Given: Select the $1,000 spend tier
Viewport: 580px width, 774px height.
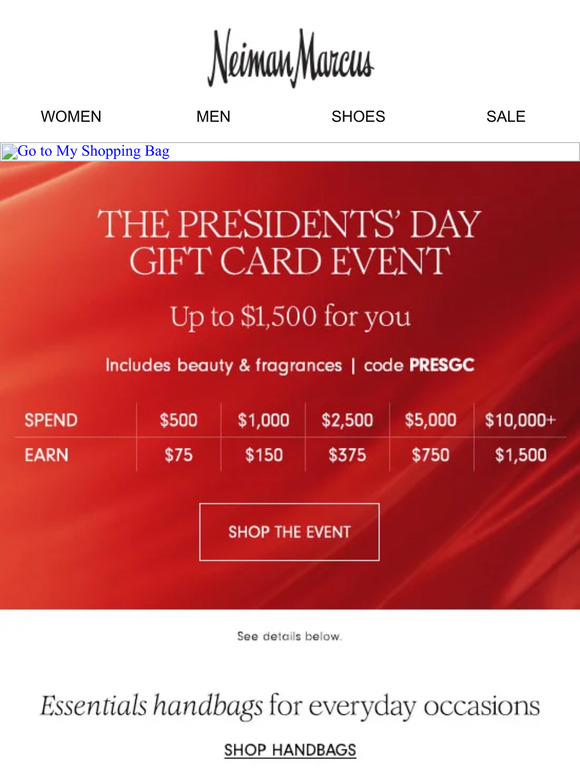Looking at the screenshot, I should [264, 420].
